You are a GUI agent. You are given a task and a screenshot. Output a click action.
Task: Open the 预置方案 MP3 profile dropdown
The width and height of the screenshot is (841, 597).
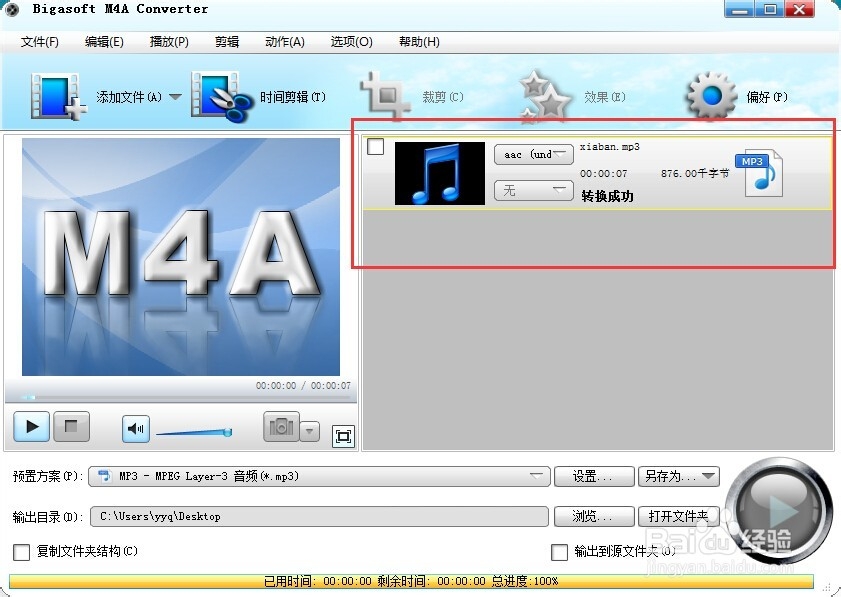(319, 476)
